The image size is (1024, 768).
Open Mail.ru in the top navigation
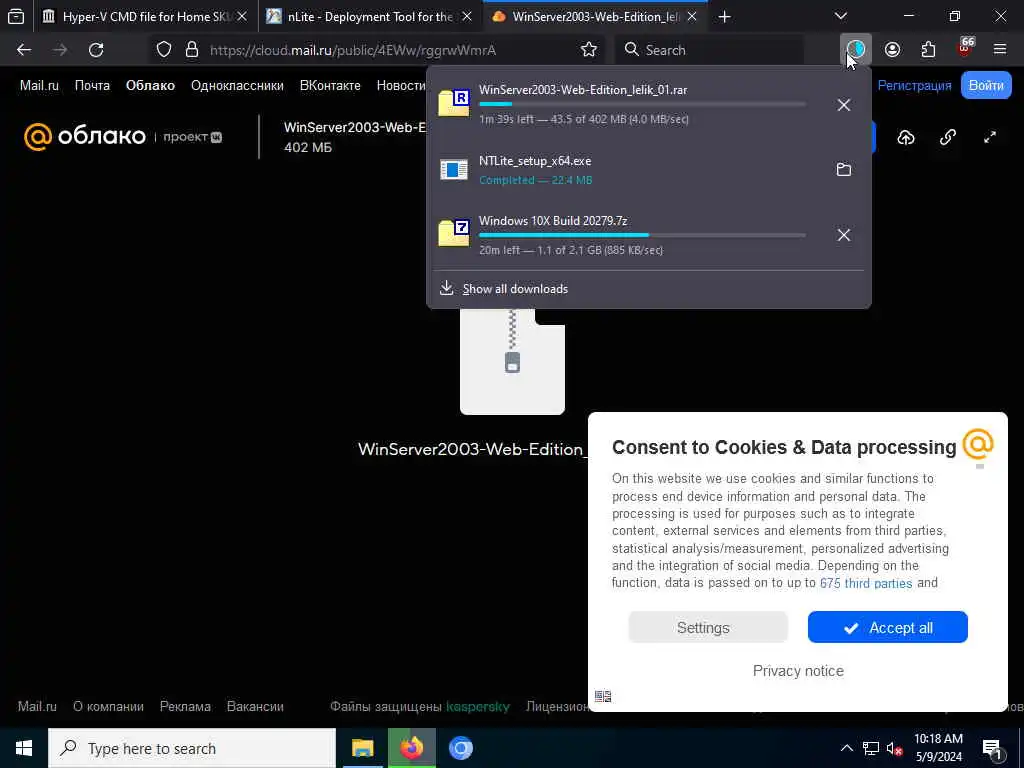[39, 86]
